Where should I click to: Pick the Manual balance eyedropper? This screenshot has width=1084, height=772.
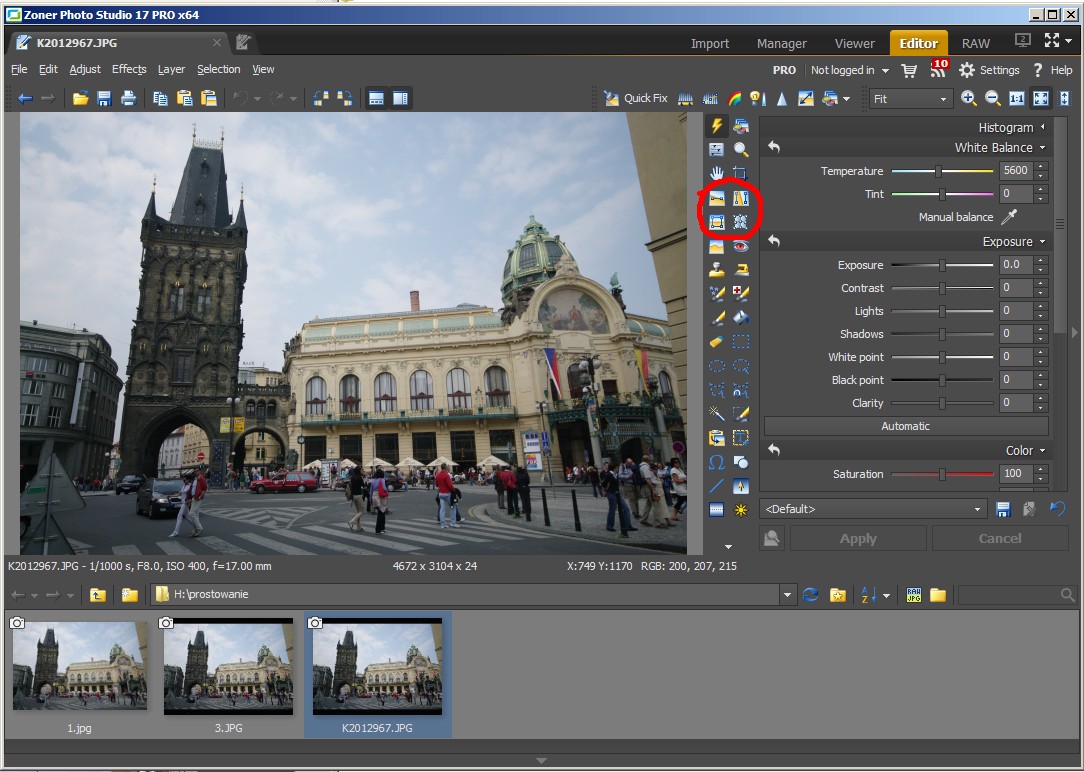(x=1009, y=217)
